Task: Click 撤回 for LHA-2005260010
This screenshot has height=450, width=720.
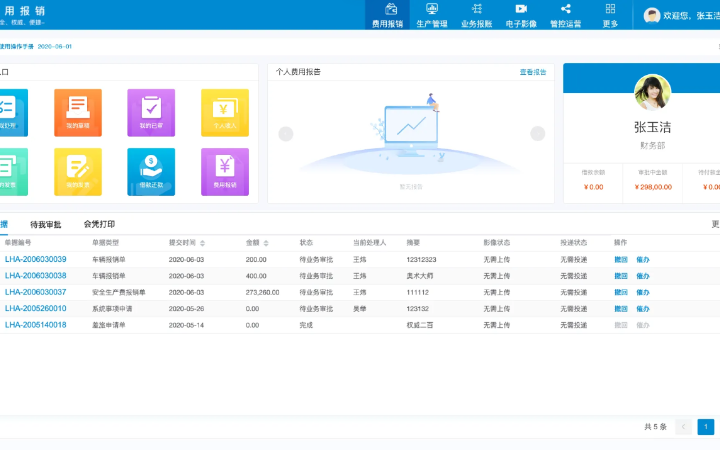Action: pos(621,309)
